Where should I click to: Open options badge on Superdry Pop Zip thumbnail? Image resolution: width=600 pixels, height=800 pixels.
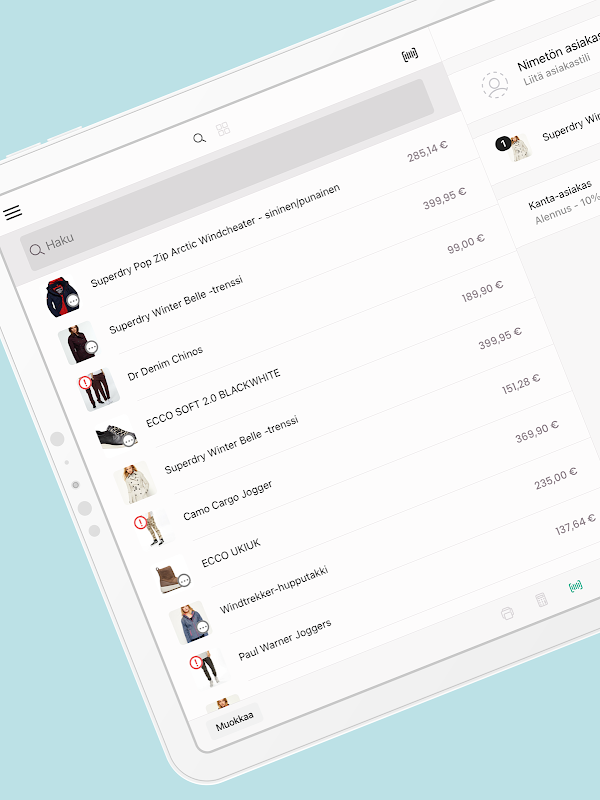(73, 301)
